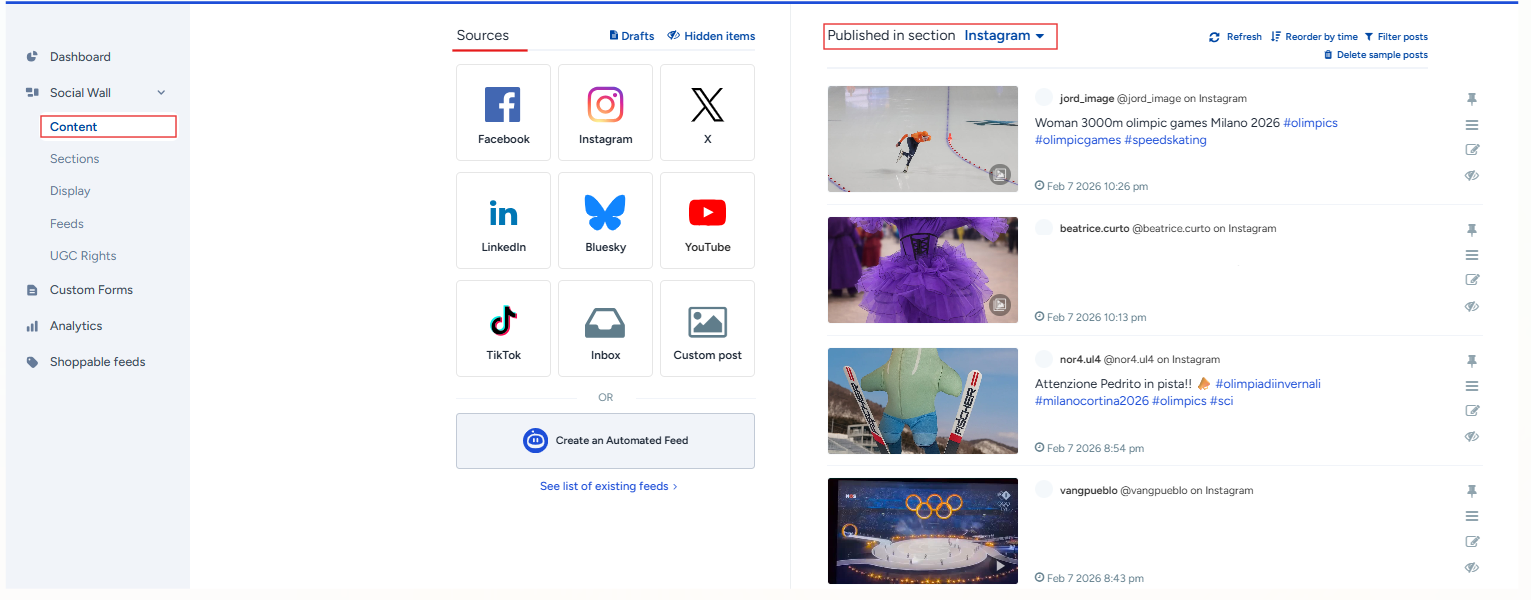Go to Dashboard in sidebar
This screenshot has width=1531, height=600.
[80, 57]
